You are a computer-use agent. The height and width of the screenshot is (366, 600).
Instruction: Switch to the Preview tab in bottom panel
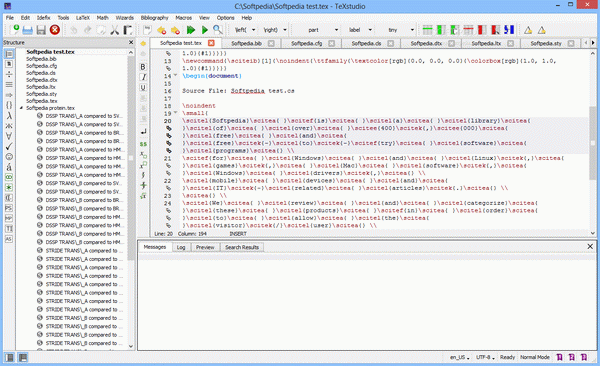[205, 247]
